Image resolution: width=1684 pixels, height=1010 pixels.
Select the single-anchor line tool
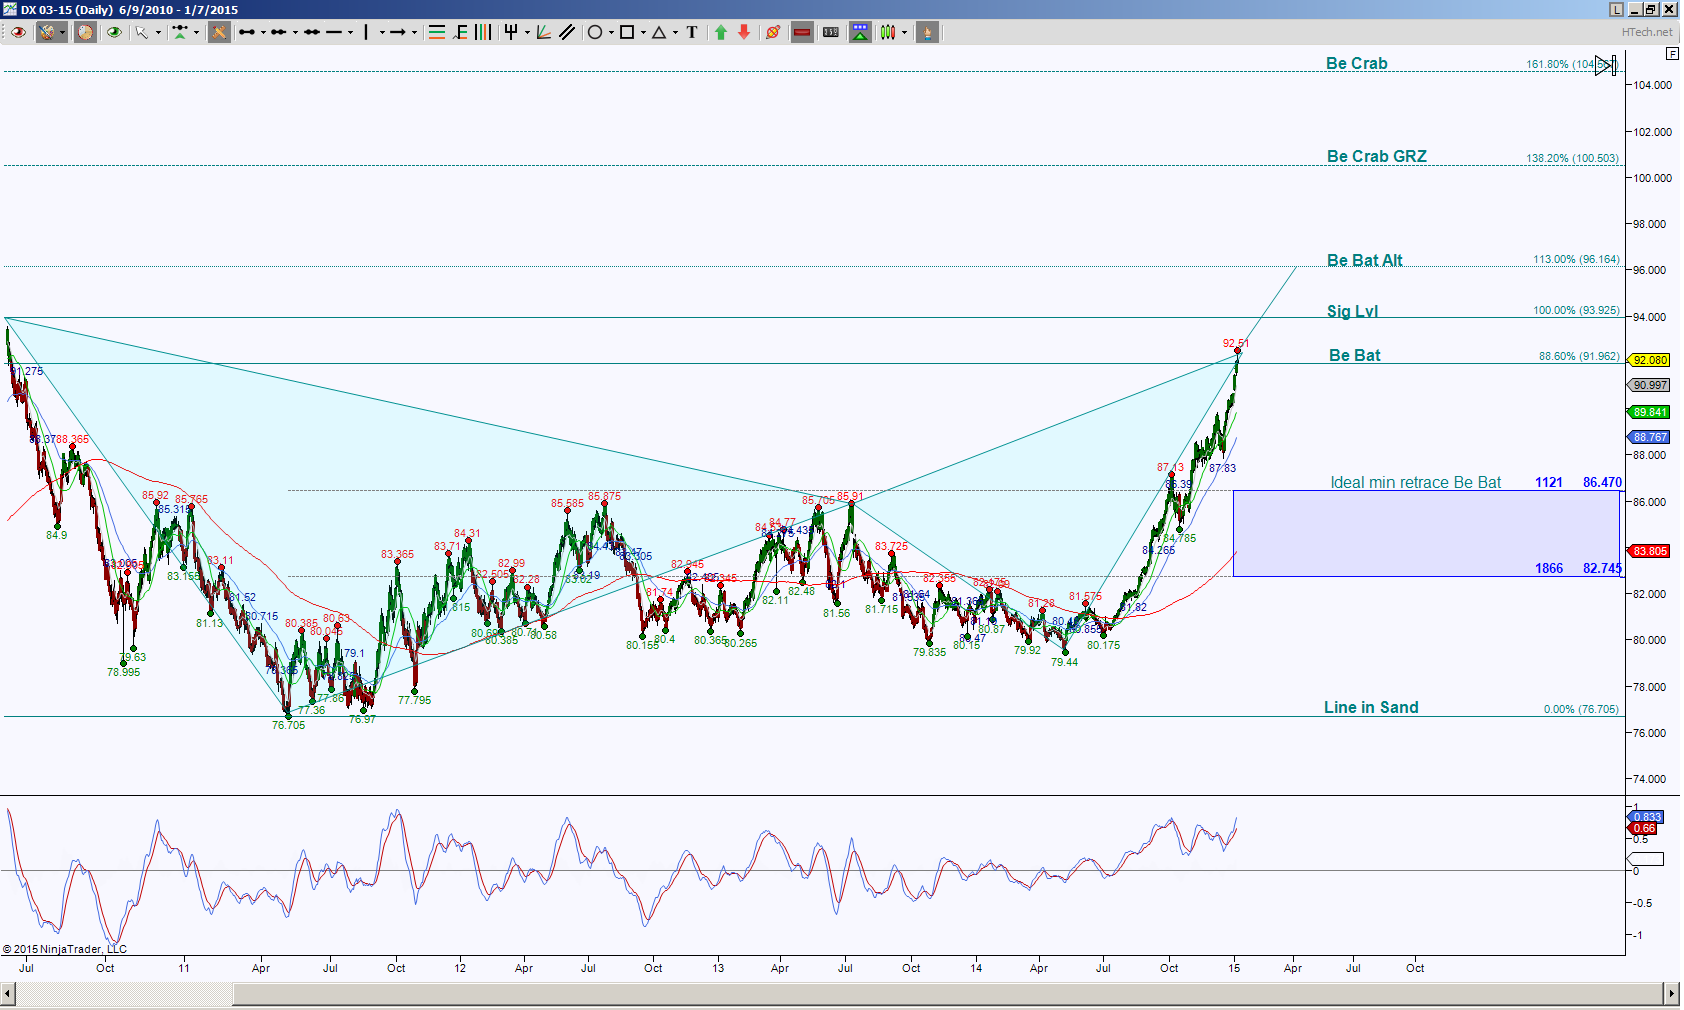247,32
